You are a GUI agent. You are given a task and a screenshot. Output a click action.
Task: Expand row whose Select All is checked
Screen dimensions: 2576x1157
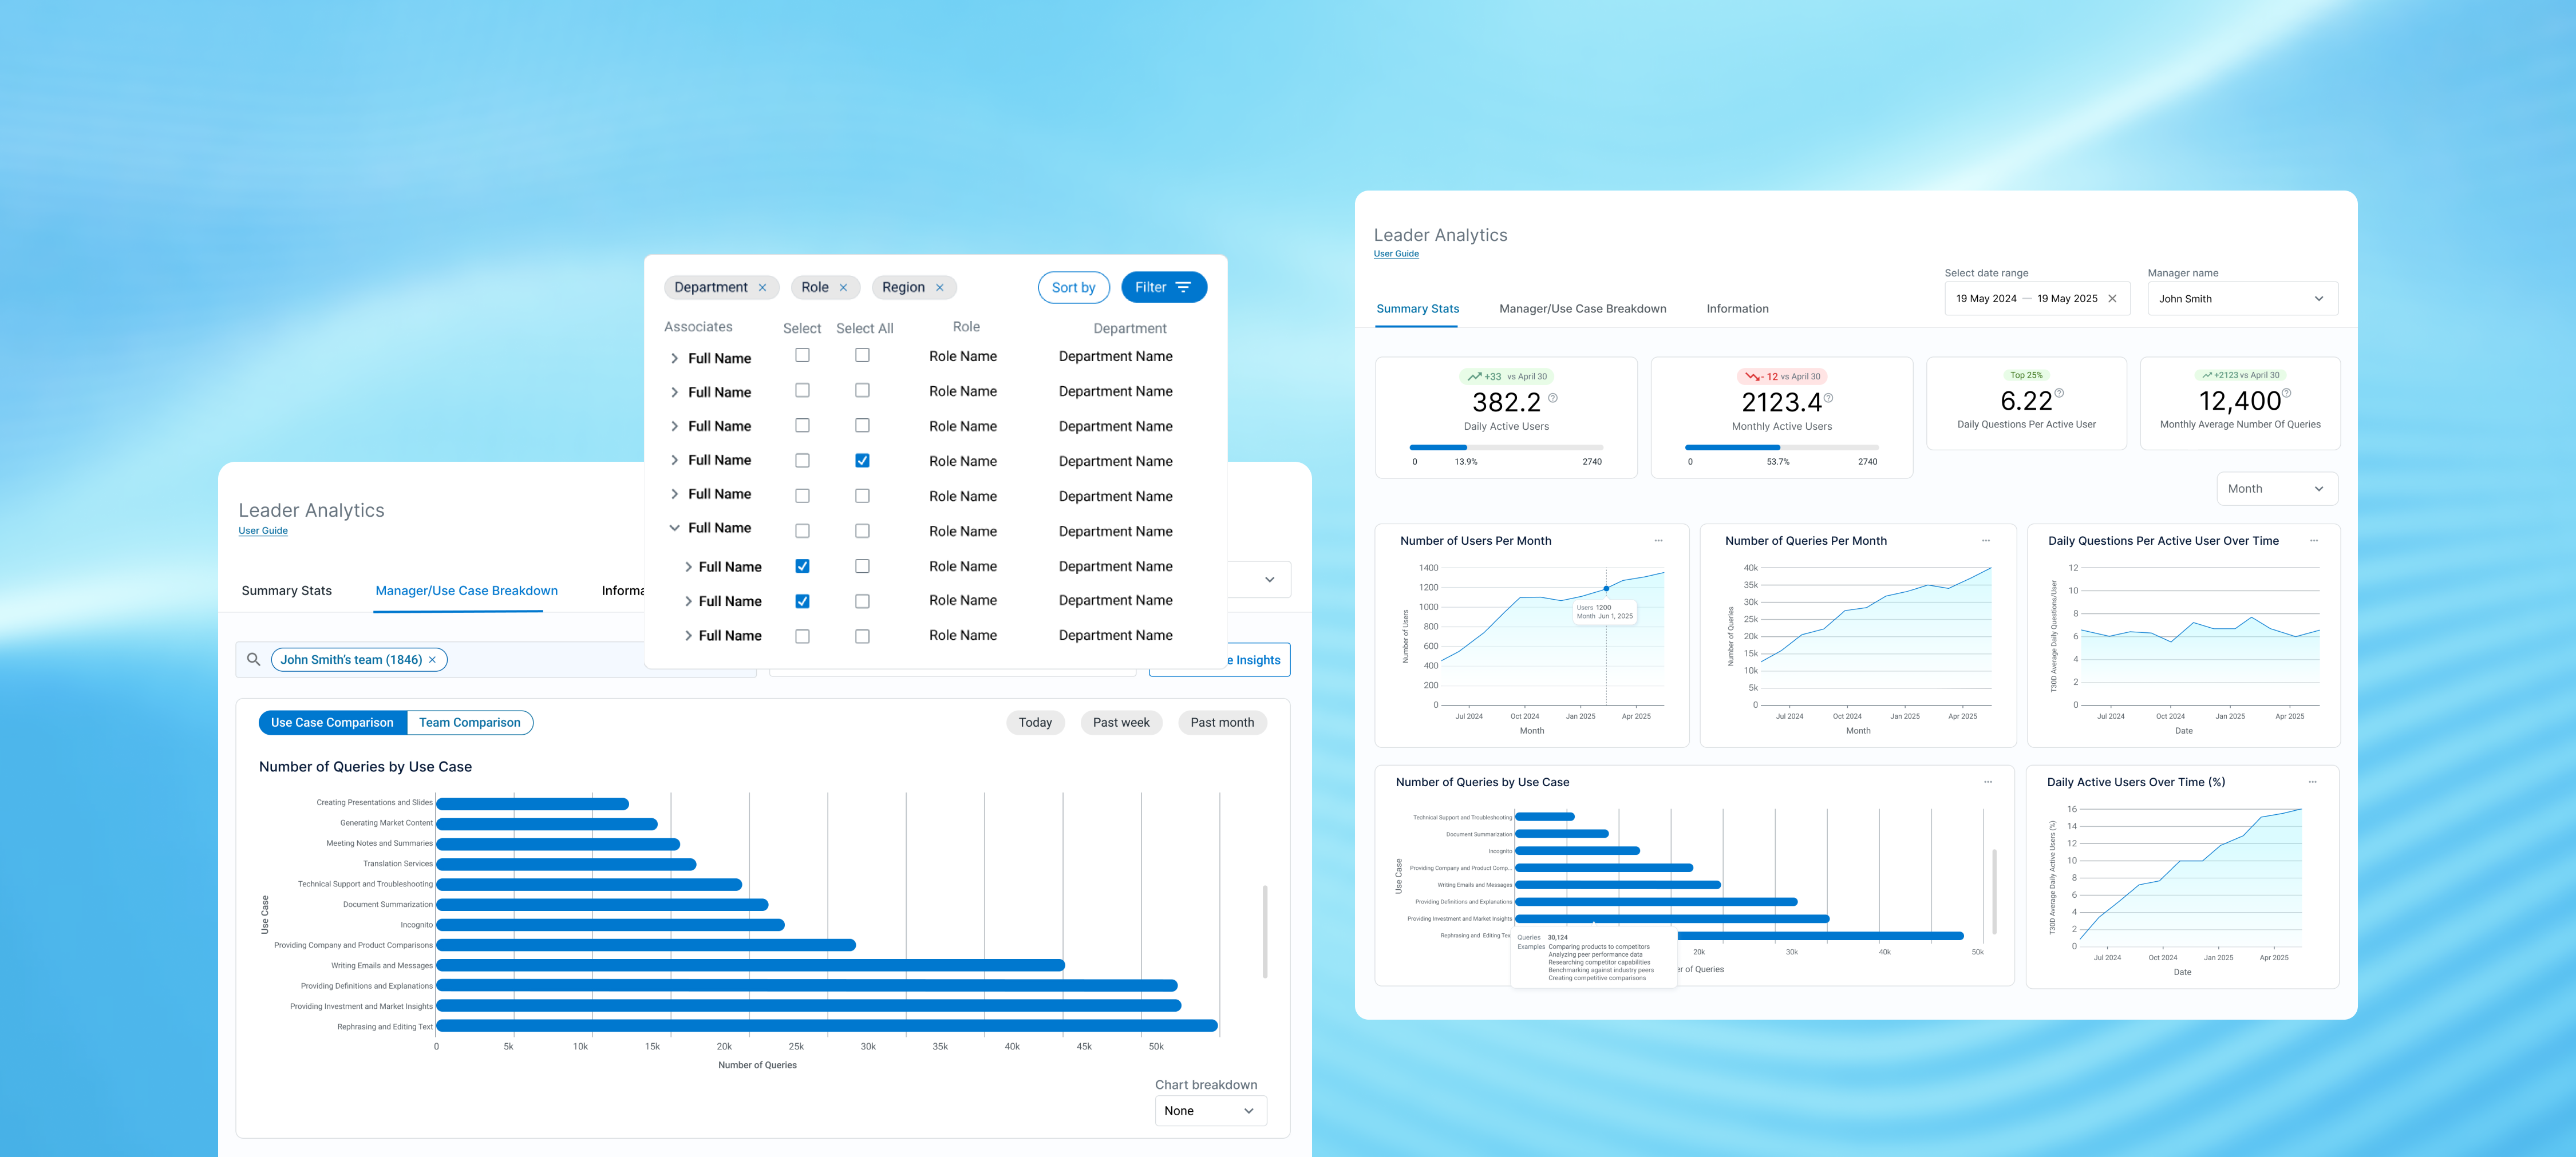coord(674,460)
